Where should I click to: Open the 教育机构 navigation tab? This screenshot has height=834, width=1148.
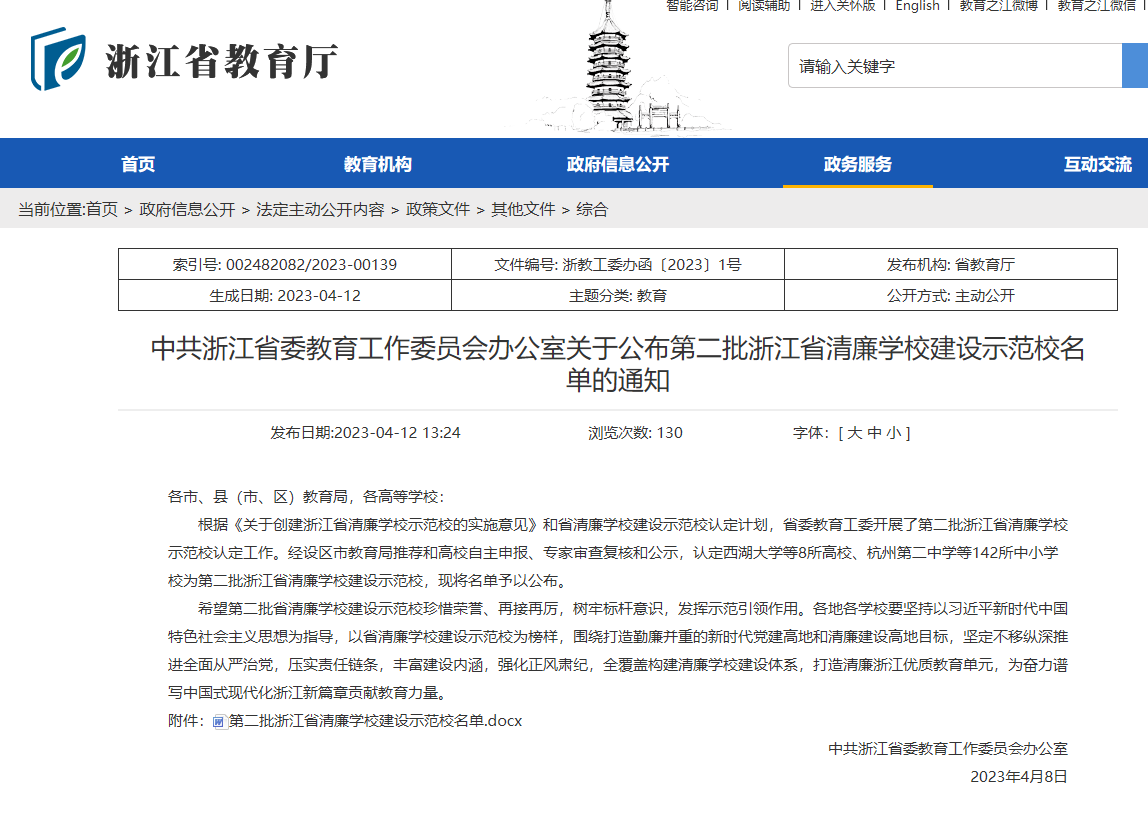[x=378, y=164]
